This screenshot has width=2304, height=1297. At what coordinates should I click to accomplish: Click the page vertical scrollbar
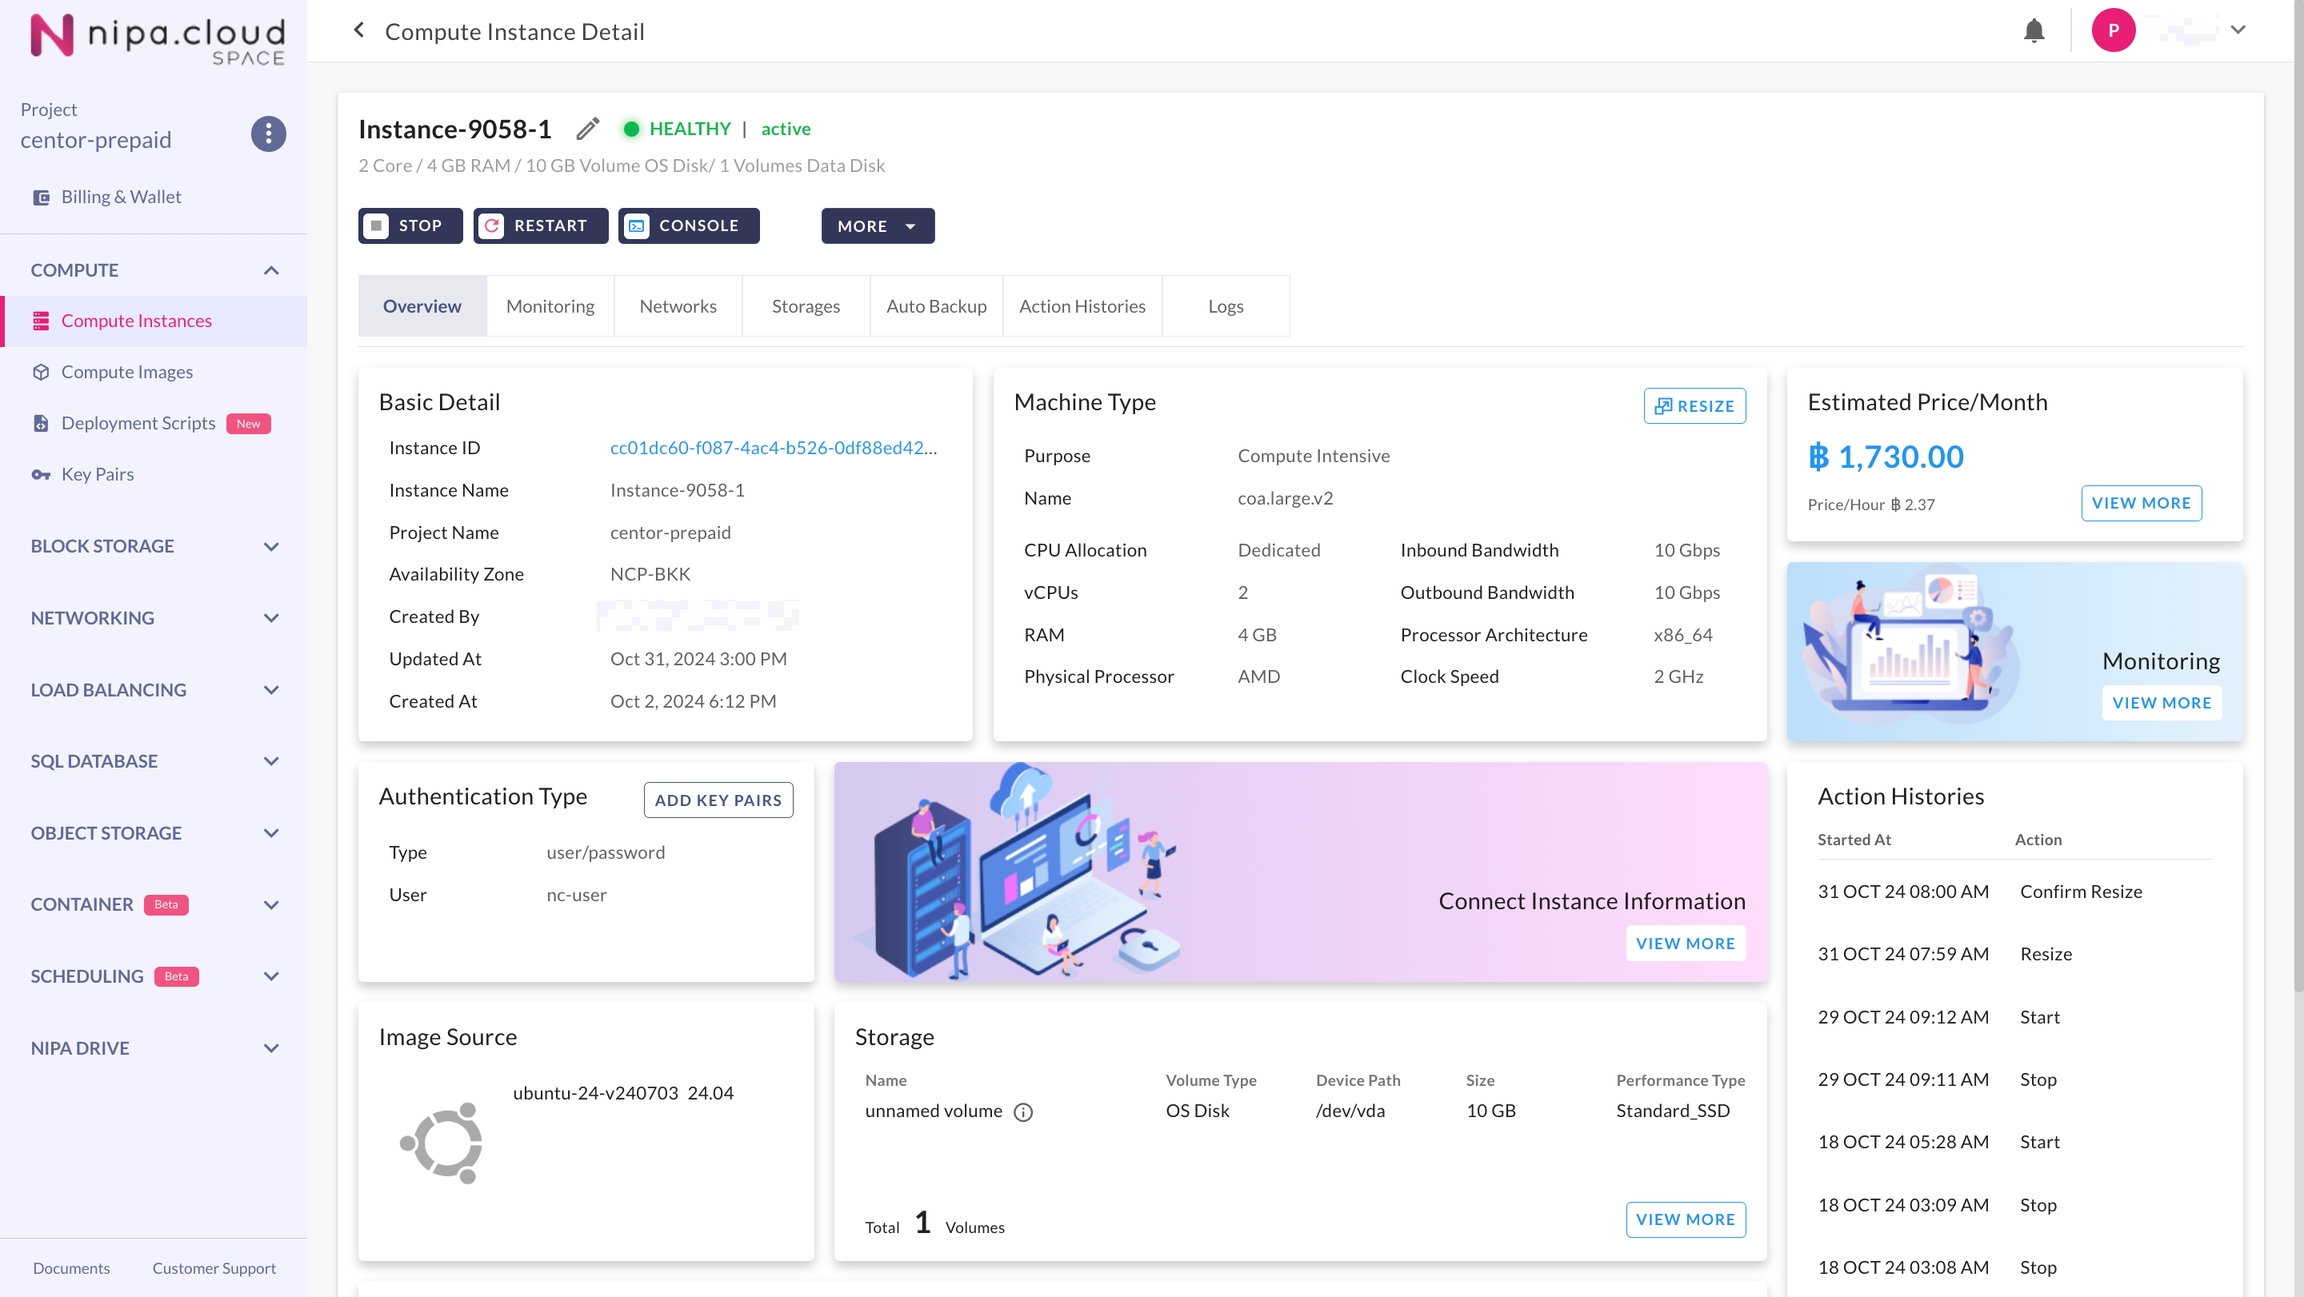[x=2297, y=500]
